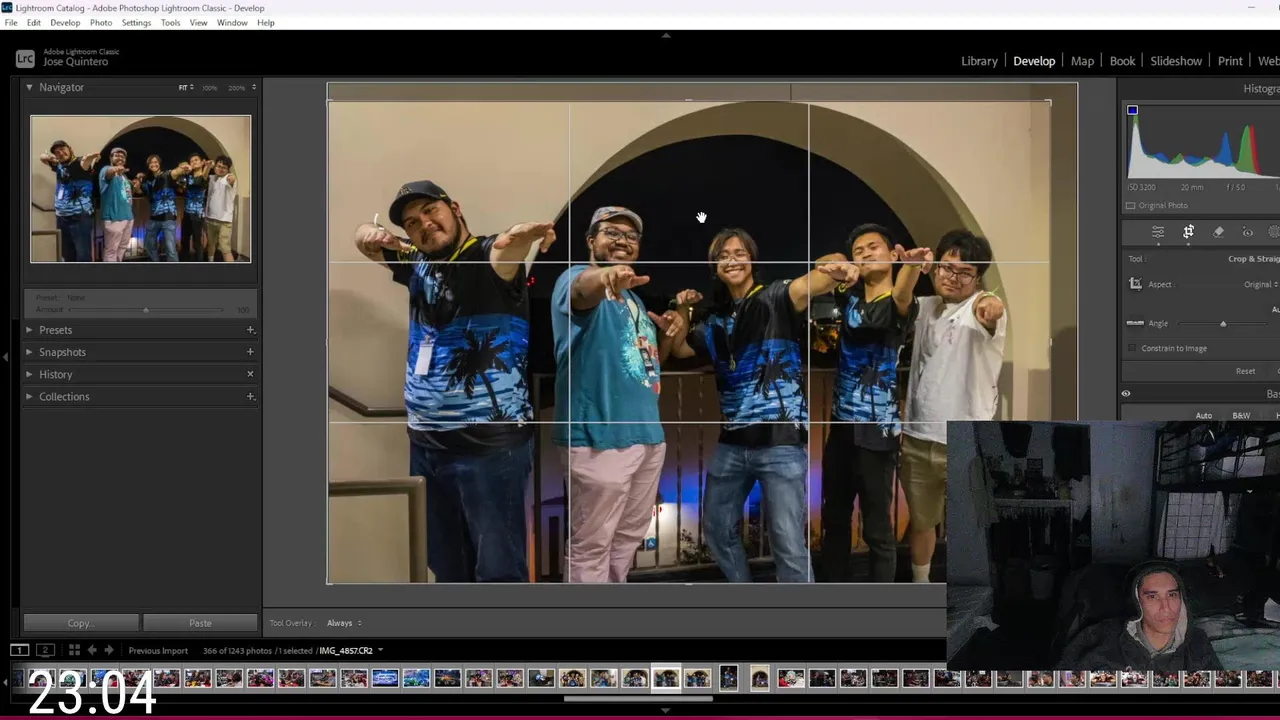Viewport: 1280px width, 720px height.
Task: Open the Aspect Original dropdown
Action: point(1261,284)
